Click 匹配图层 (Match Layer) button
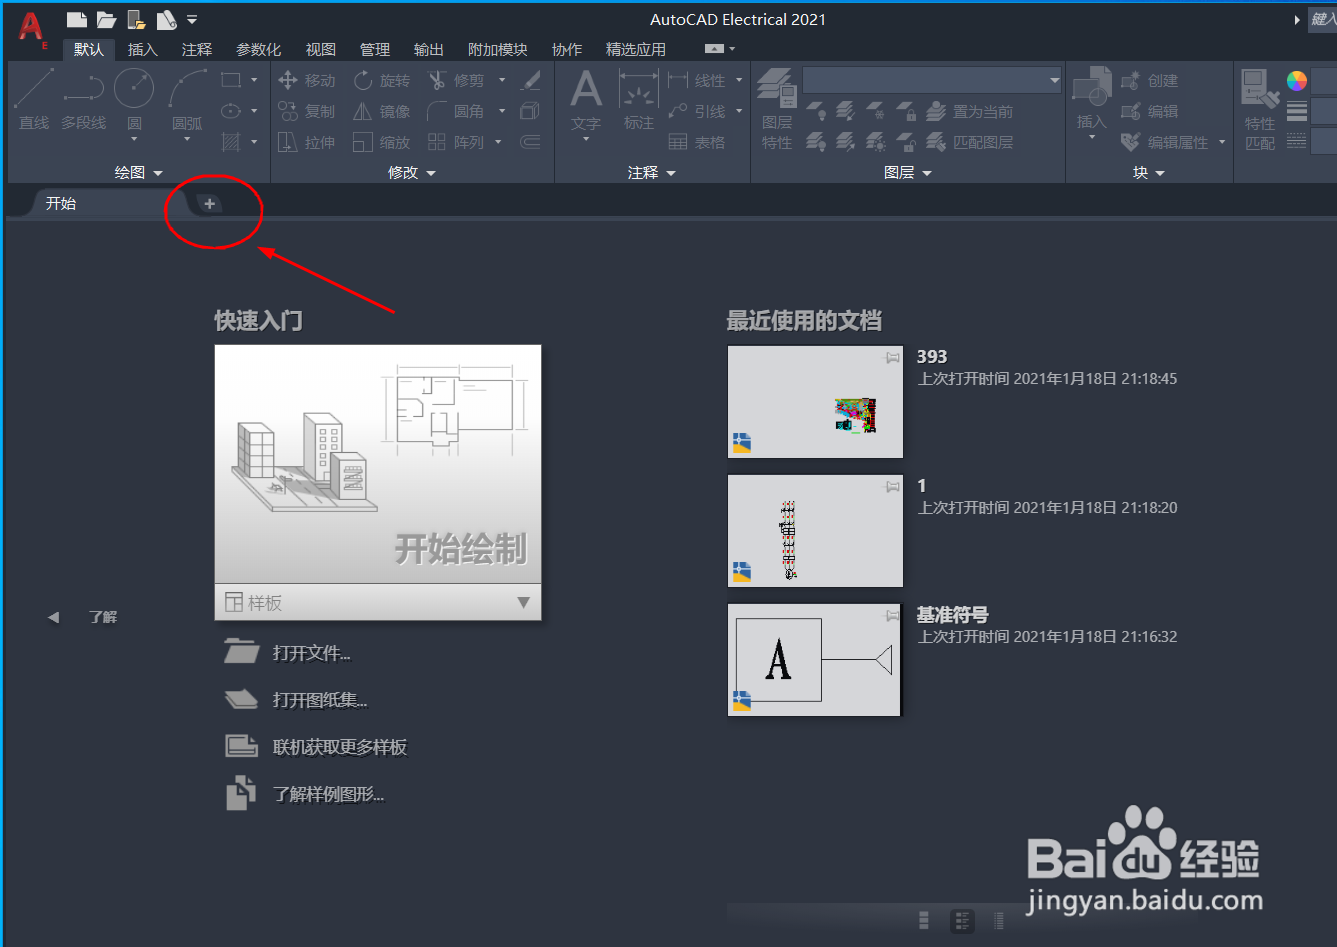Viewport: 1337px width, 947px height. click(x=970, y=142)
